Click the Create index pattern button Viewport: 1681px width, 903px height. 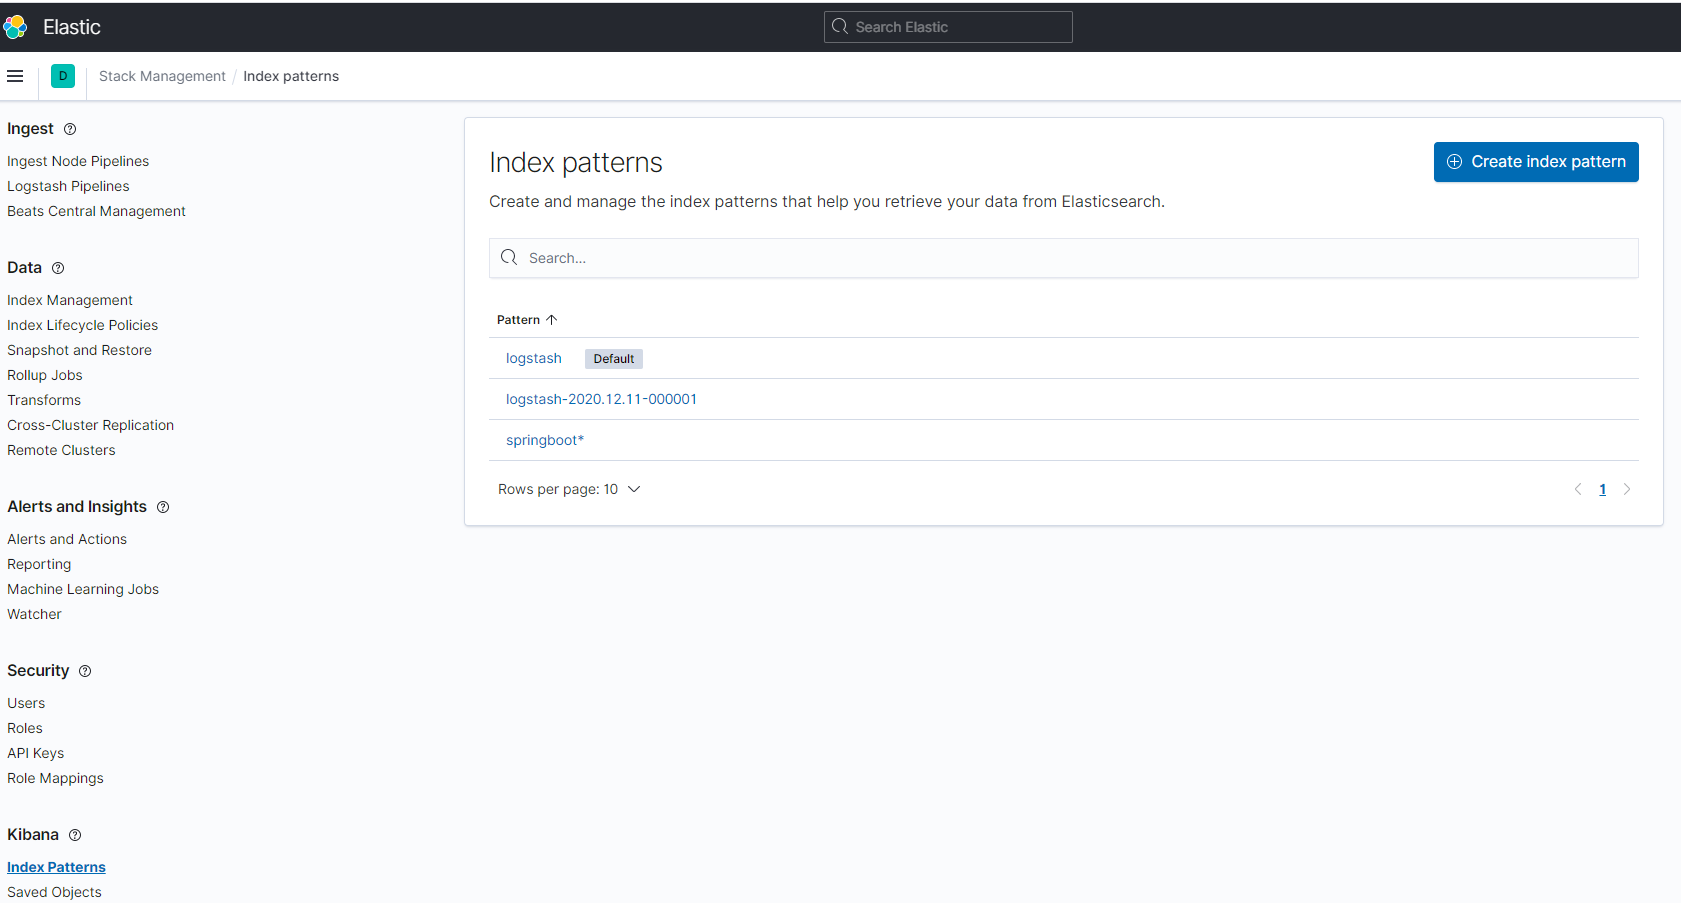pyautogui.click(x=1536, y=162)
